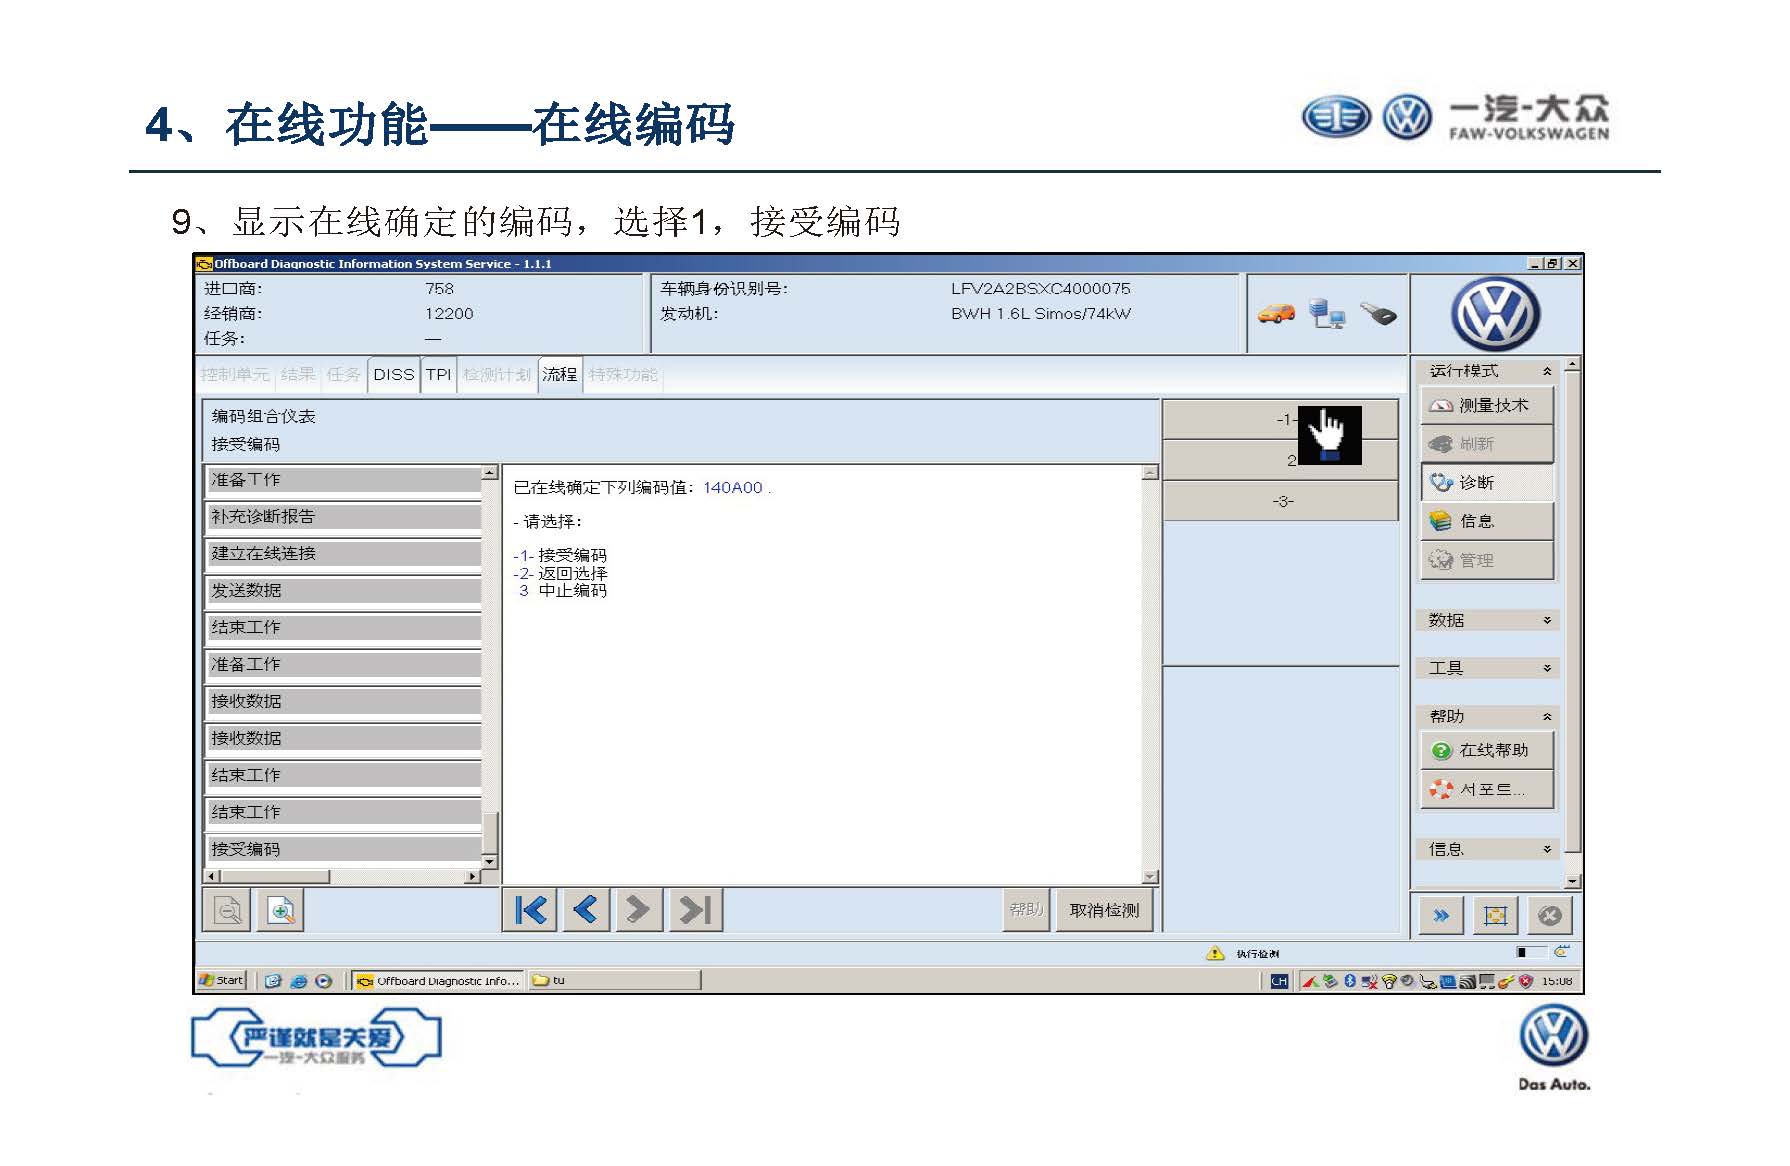Click the zoom in magnifier icon
The height and width of the screenshot is (1166, 1790).
(281, 911)
